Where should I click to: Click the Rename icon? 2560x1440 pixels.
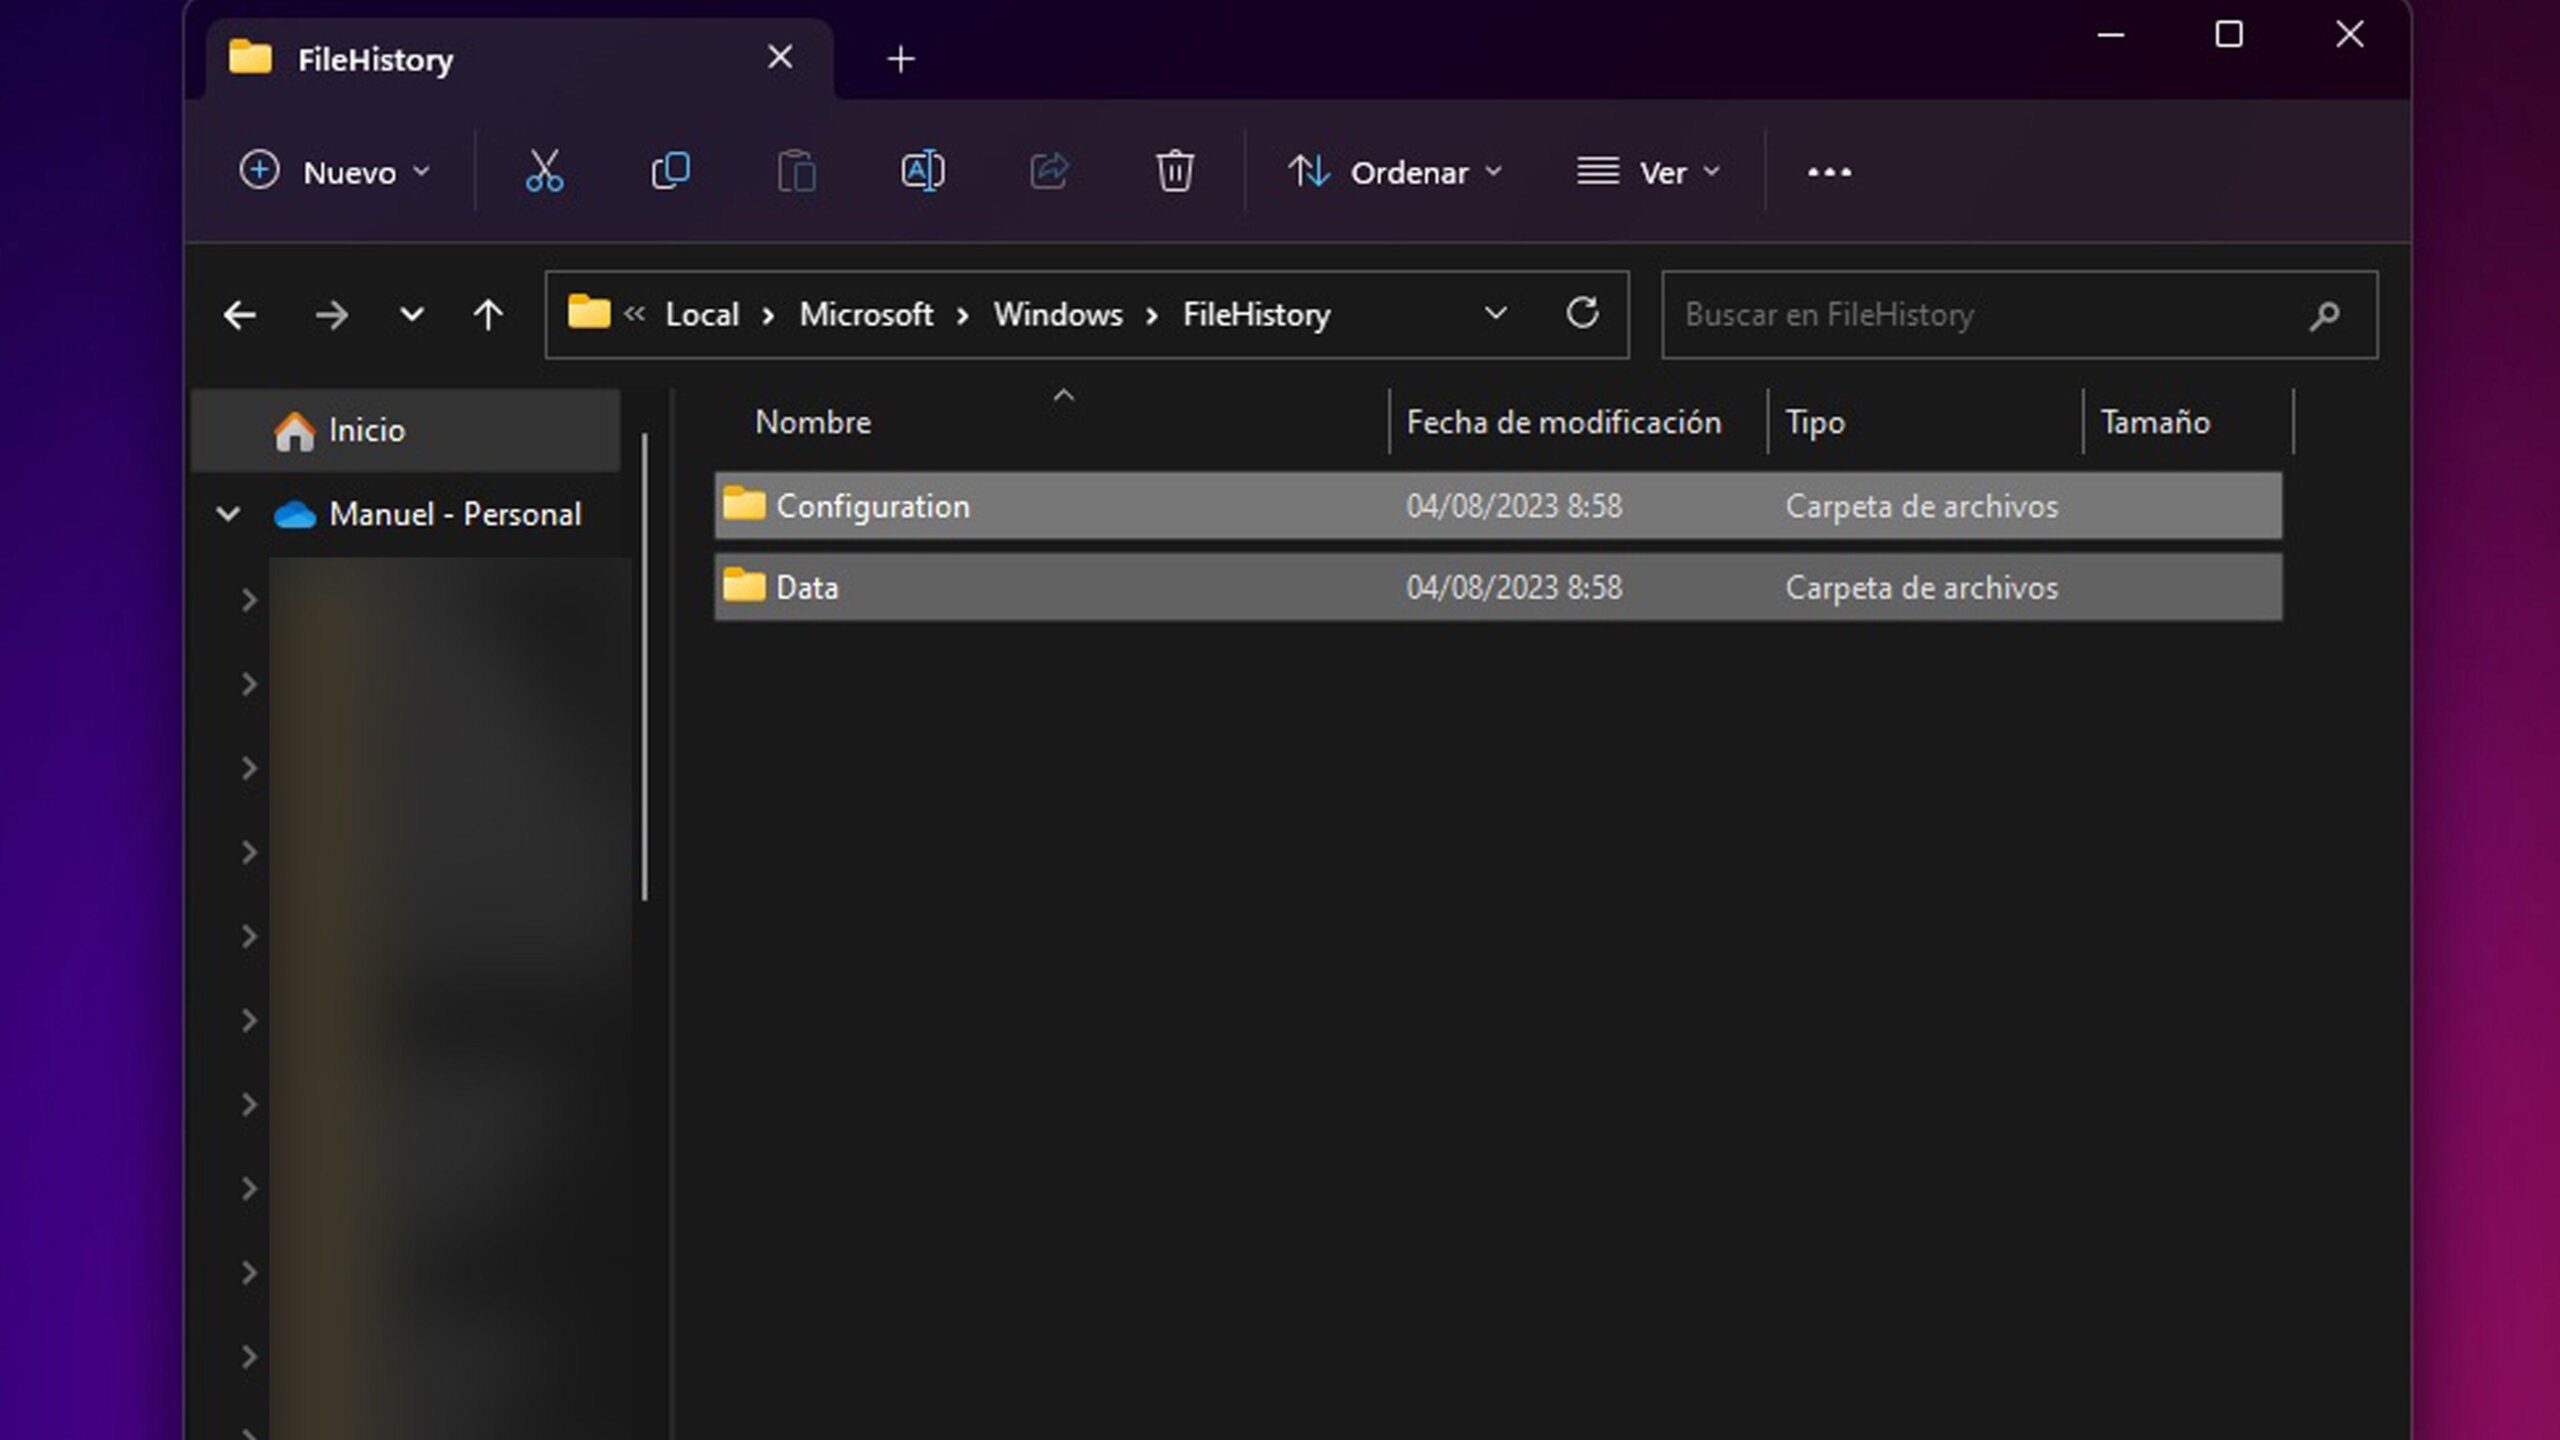point(922,172)
